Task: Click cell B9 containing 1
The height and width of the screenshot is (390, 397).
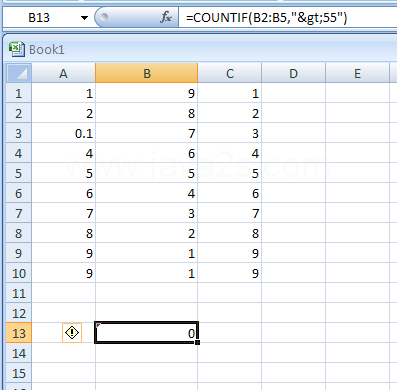Action: (x=147, y=253)
